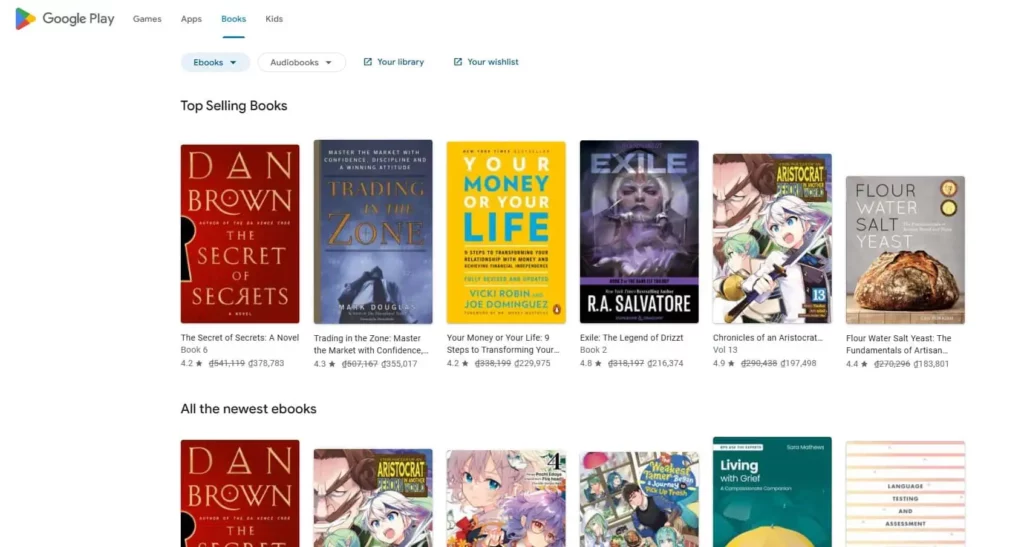Open Your Money or Your Life cover
The height and width of the screenshot is (547, 1024).
(x=506, y=232)
